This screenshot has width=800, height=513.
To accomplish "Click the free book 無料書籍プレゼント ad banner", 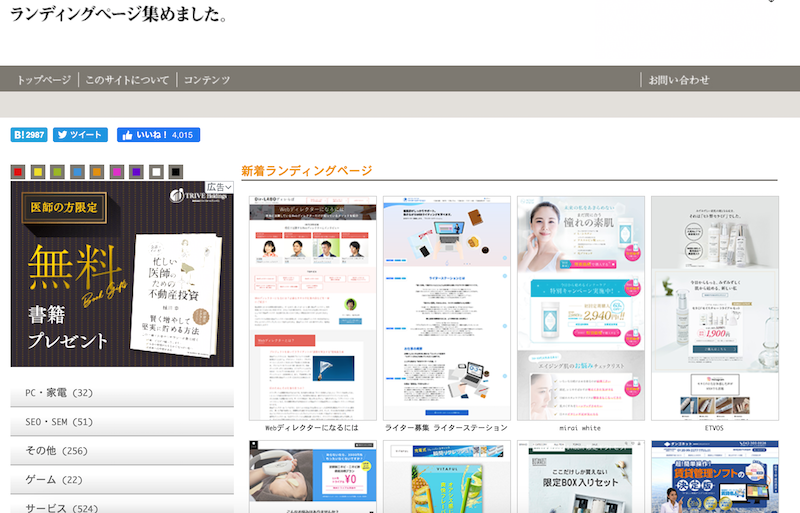I will 122,280.
